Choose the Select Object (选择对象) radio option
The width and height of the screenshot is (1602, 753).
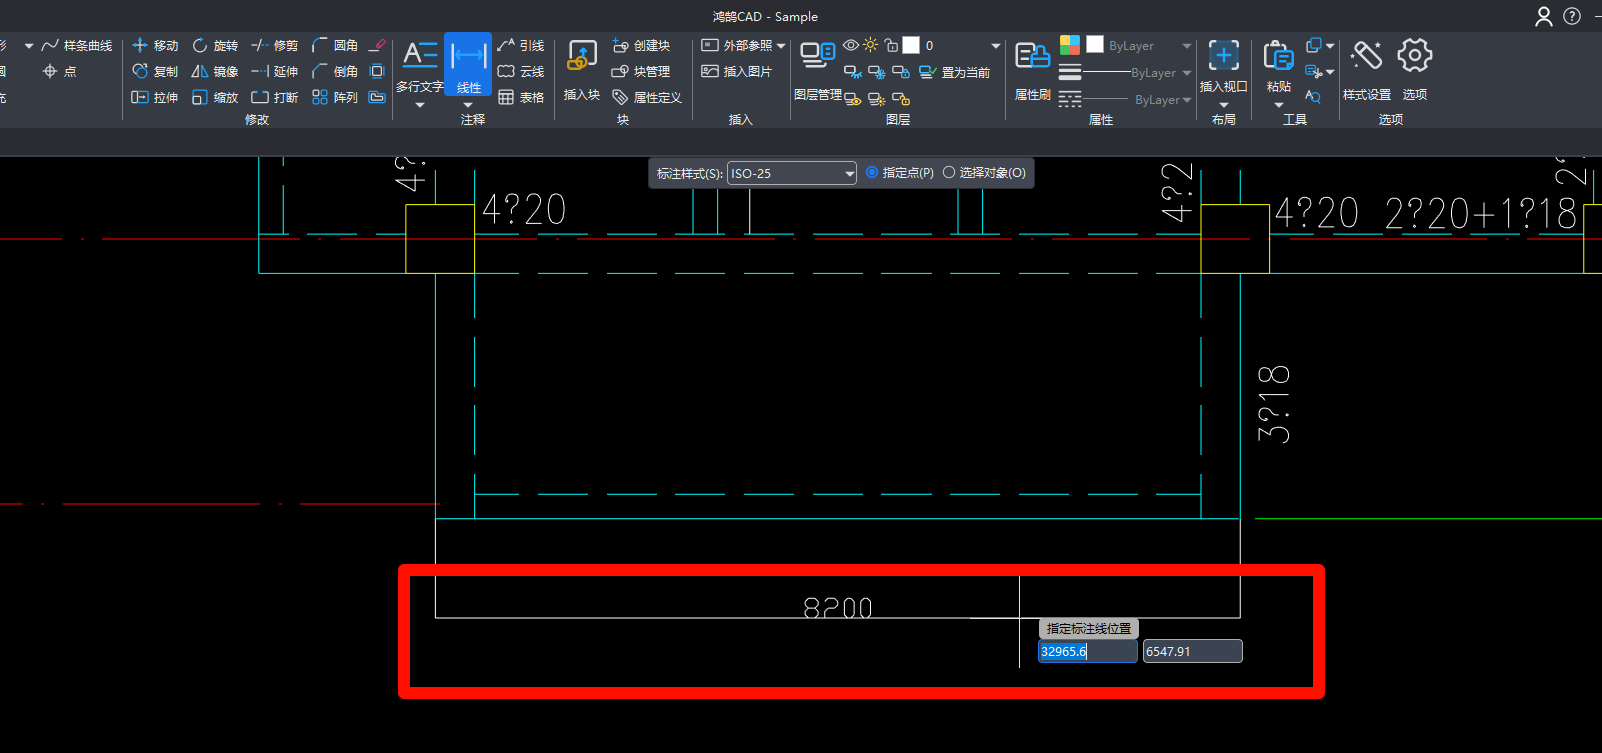click(949, 173)
